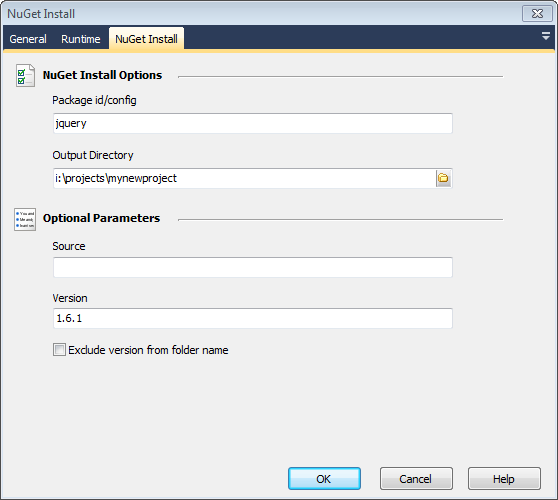Click the empty Source input field

[x=253, y=267]
